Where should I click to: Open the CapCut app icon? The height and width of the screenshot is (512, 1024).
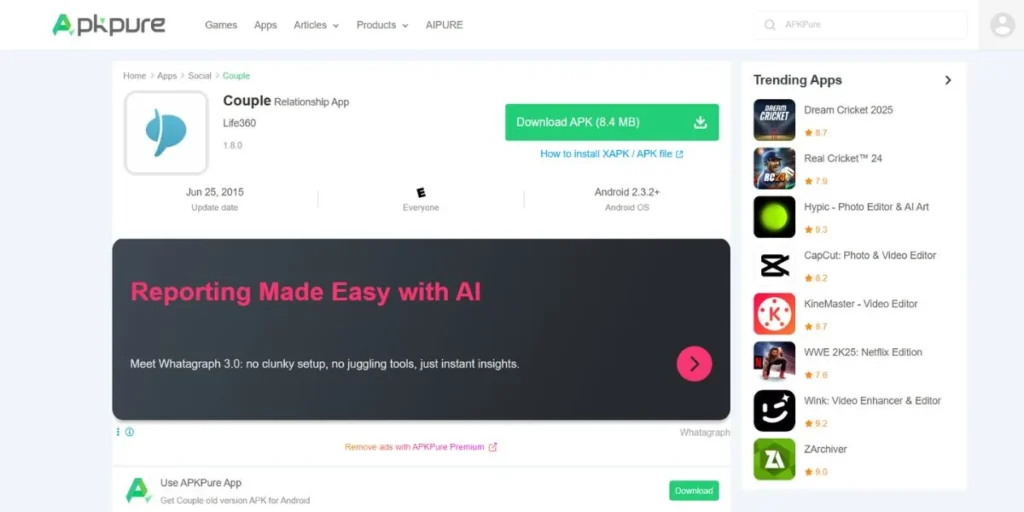coord(774,265)
